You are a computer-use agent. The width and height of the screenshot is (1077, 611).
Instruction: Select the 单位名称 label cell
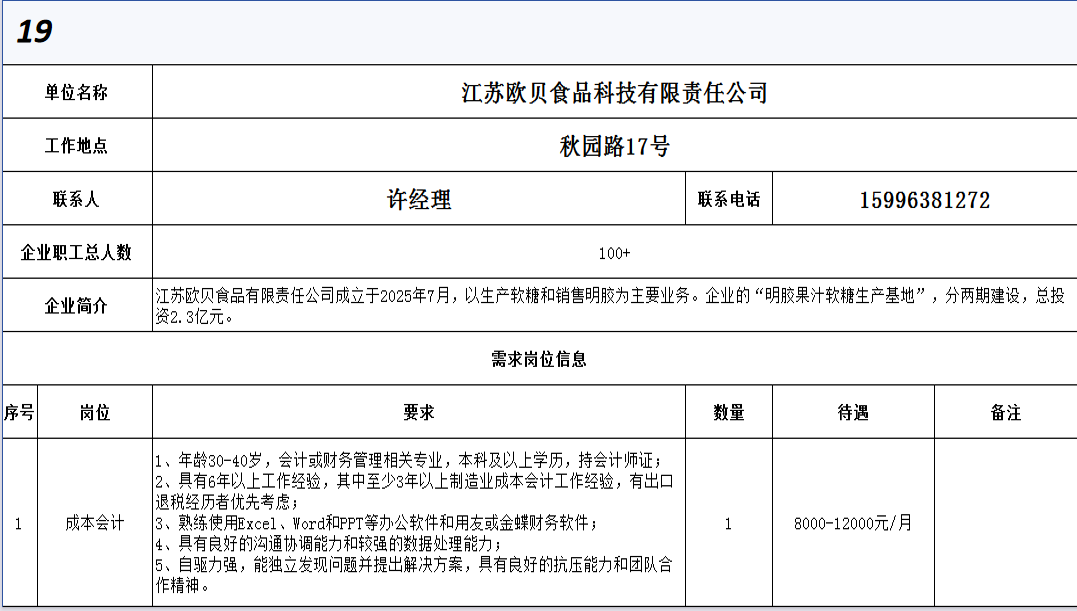76,92
